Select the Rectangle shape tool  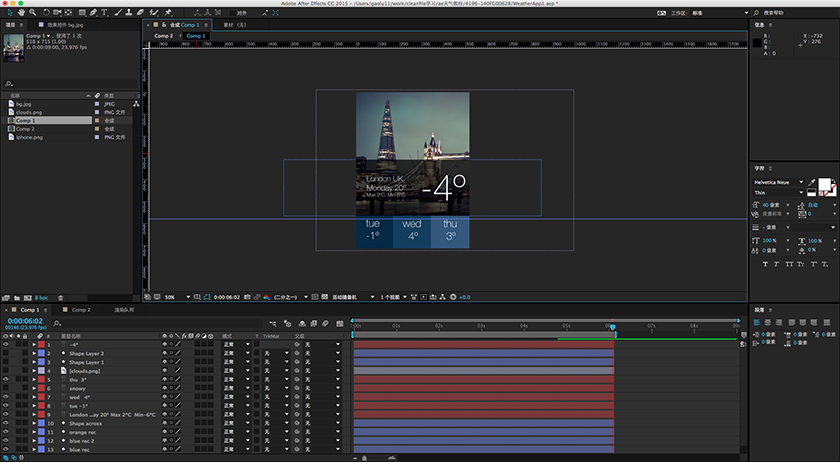[82, 12]
